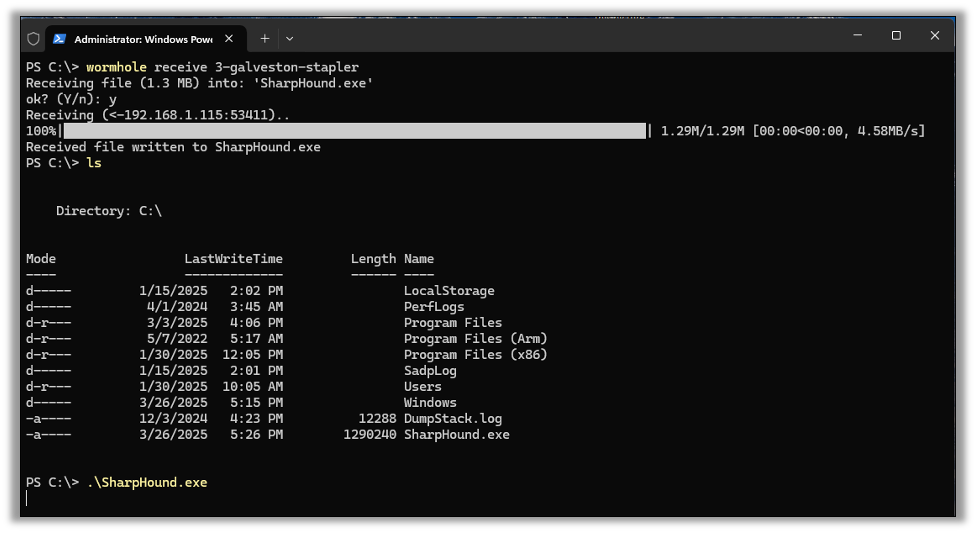976x534 pixels.
Task: Click the LastWriteTime column header
Action: [x=233, y=258]
